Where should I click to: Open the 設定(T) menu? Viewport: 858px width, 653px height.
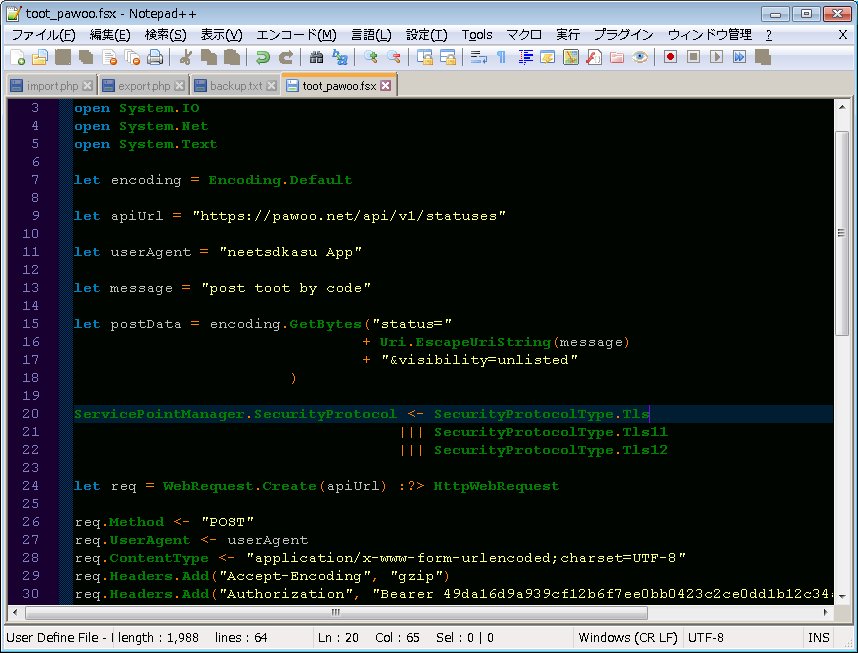tap(426, 35)
